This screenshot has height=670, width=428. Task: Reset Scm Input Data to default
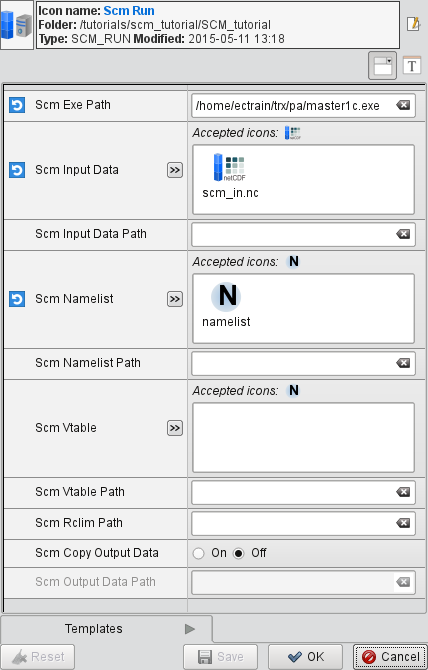(x=17, y=170)
